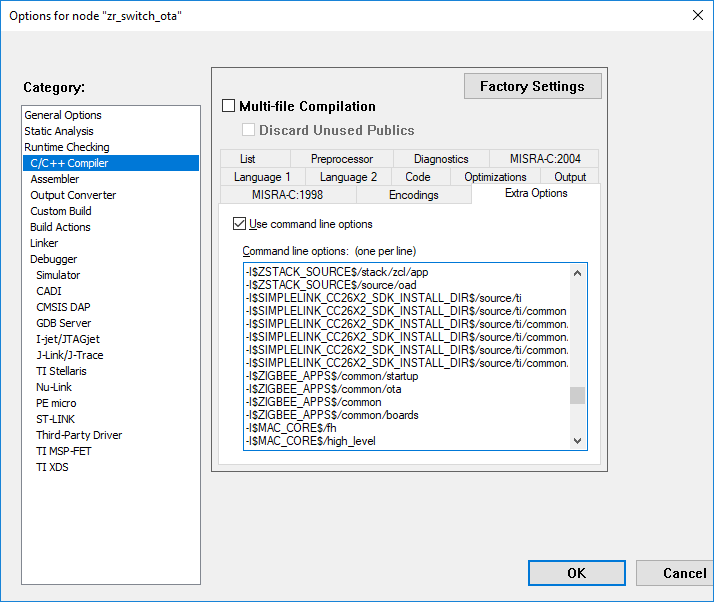This screenshot has height=604, width=714.
Task: Enable the Multi-file Compilation checkbox
Action: pyautogui.click(x=229, y=106)
